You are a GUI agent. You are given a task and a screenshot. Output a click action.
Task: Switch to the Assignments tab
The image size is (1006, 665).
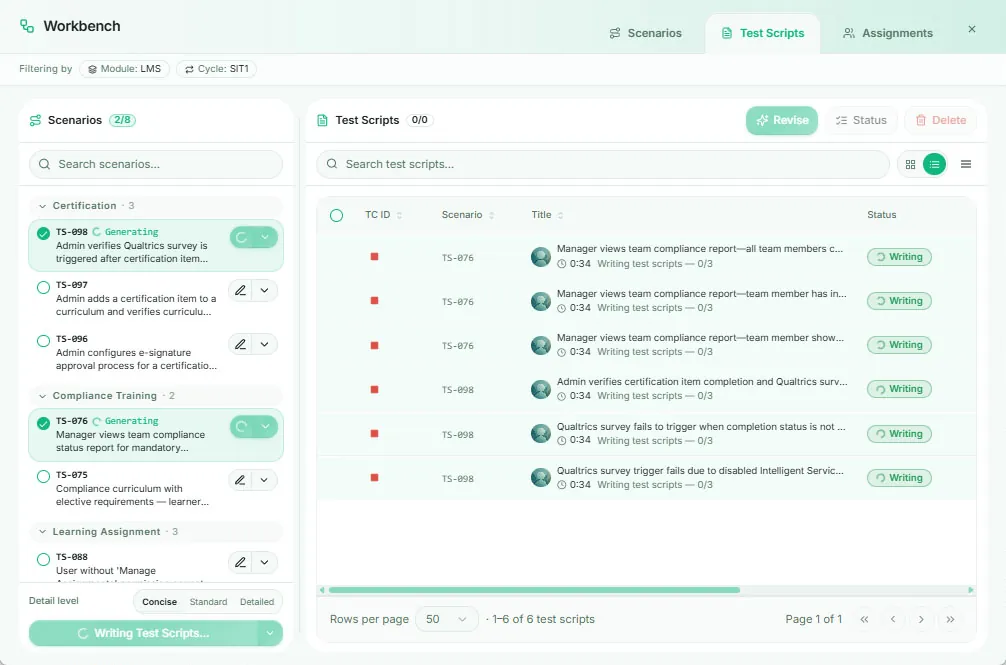point(888,33)
